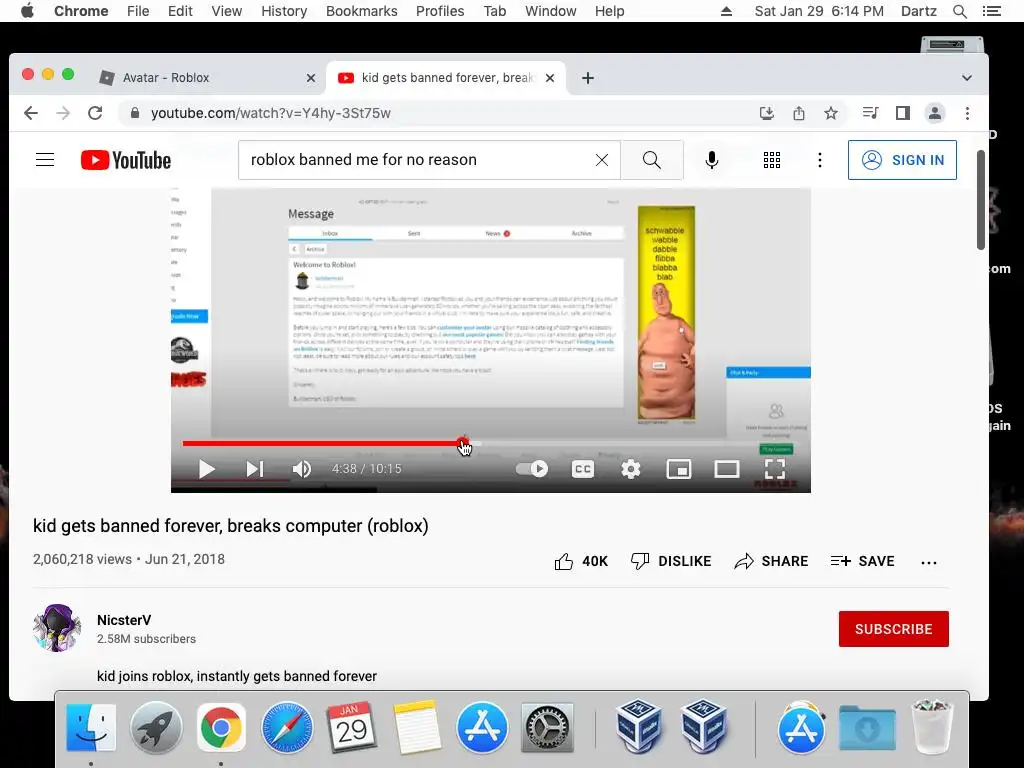Click the page vertical scrollbar

980,199
